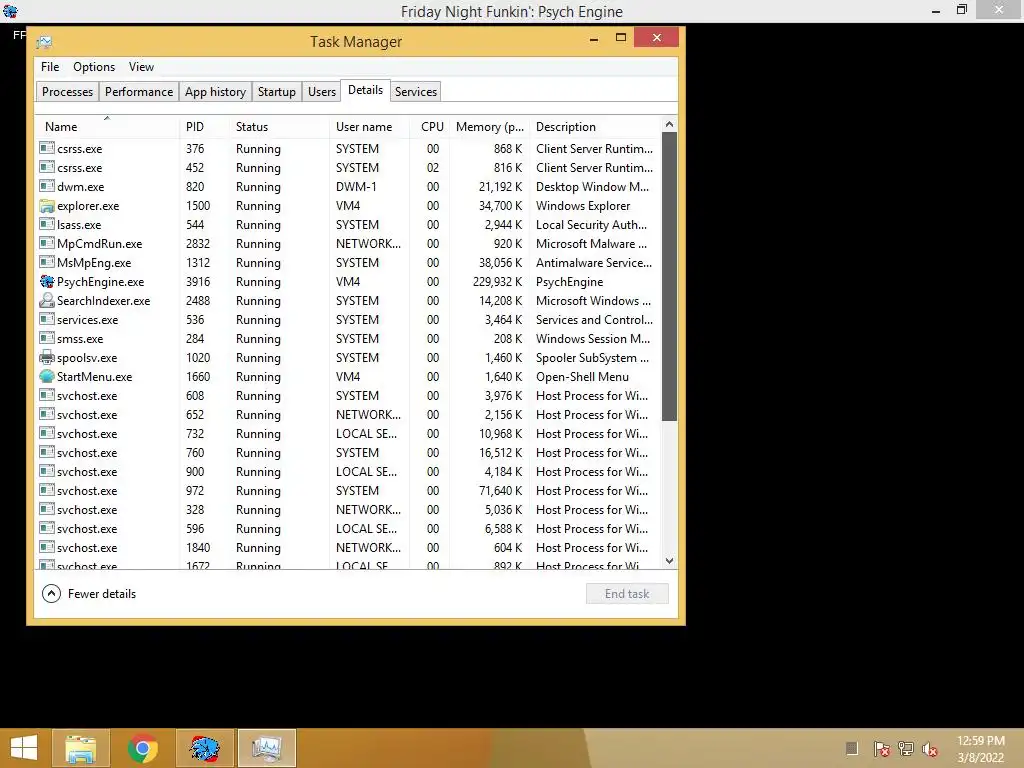The height and width of the screenshot is (768, 1024).
Task: Switch to the Processes tab
Action: point(67,91)
